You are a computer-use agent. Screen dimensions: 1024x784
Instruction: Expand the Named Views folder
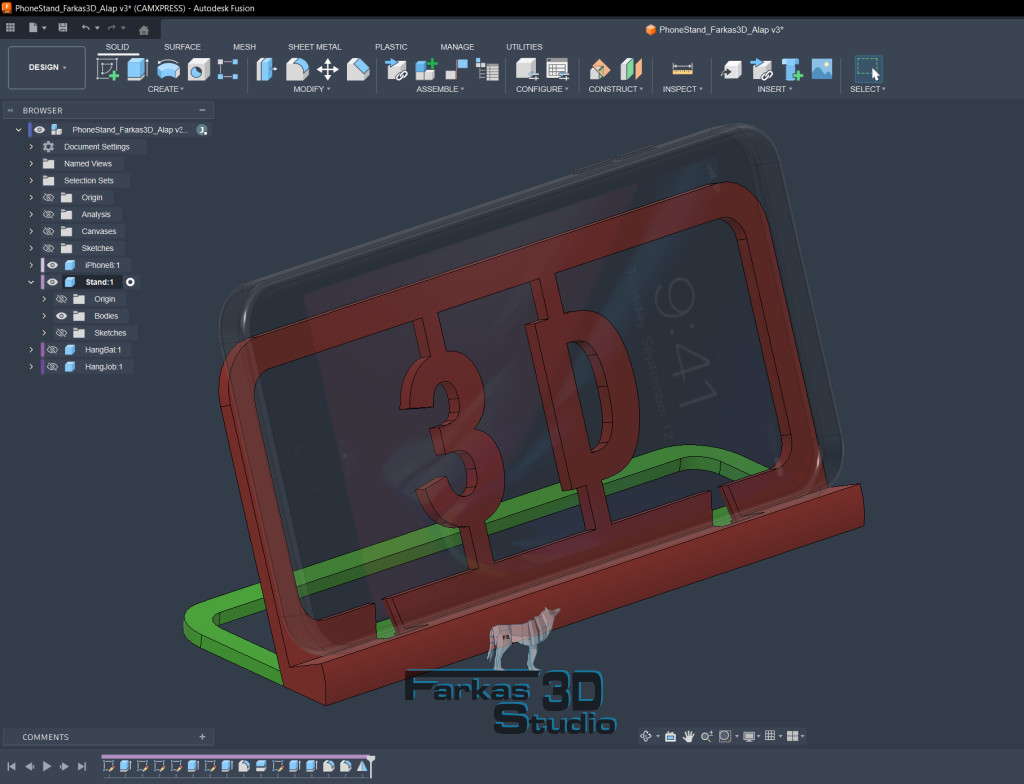[31, 164]
